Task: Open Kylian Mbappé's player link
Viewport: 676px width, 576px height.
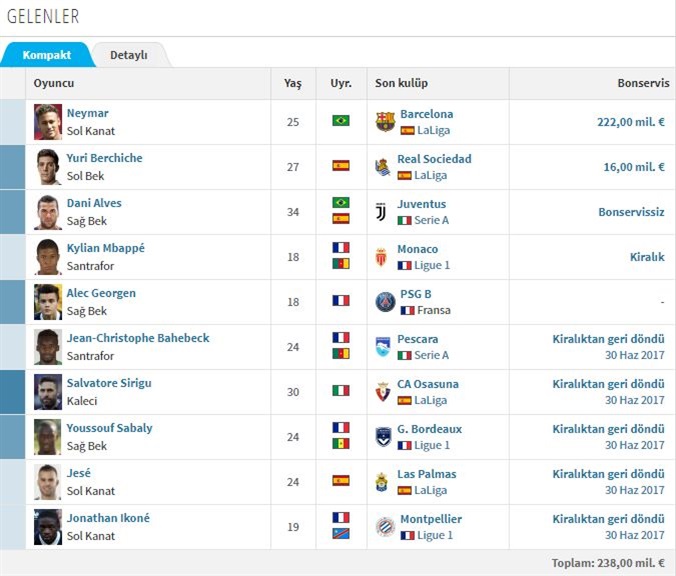Action: [x=105, y=248]
